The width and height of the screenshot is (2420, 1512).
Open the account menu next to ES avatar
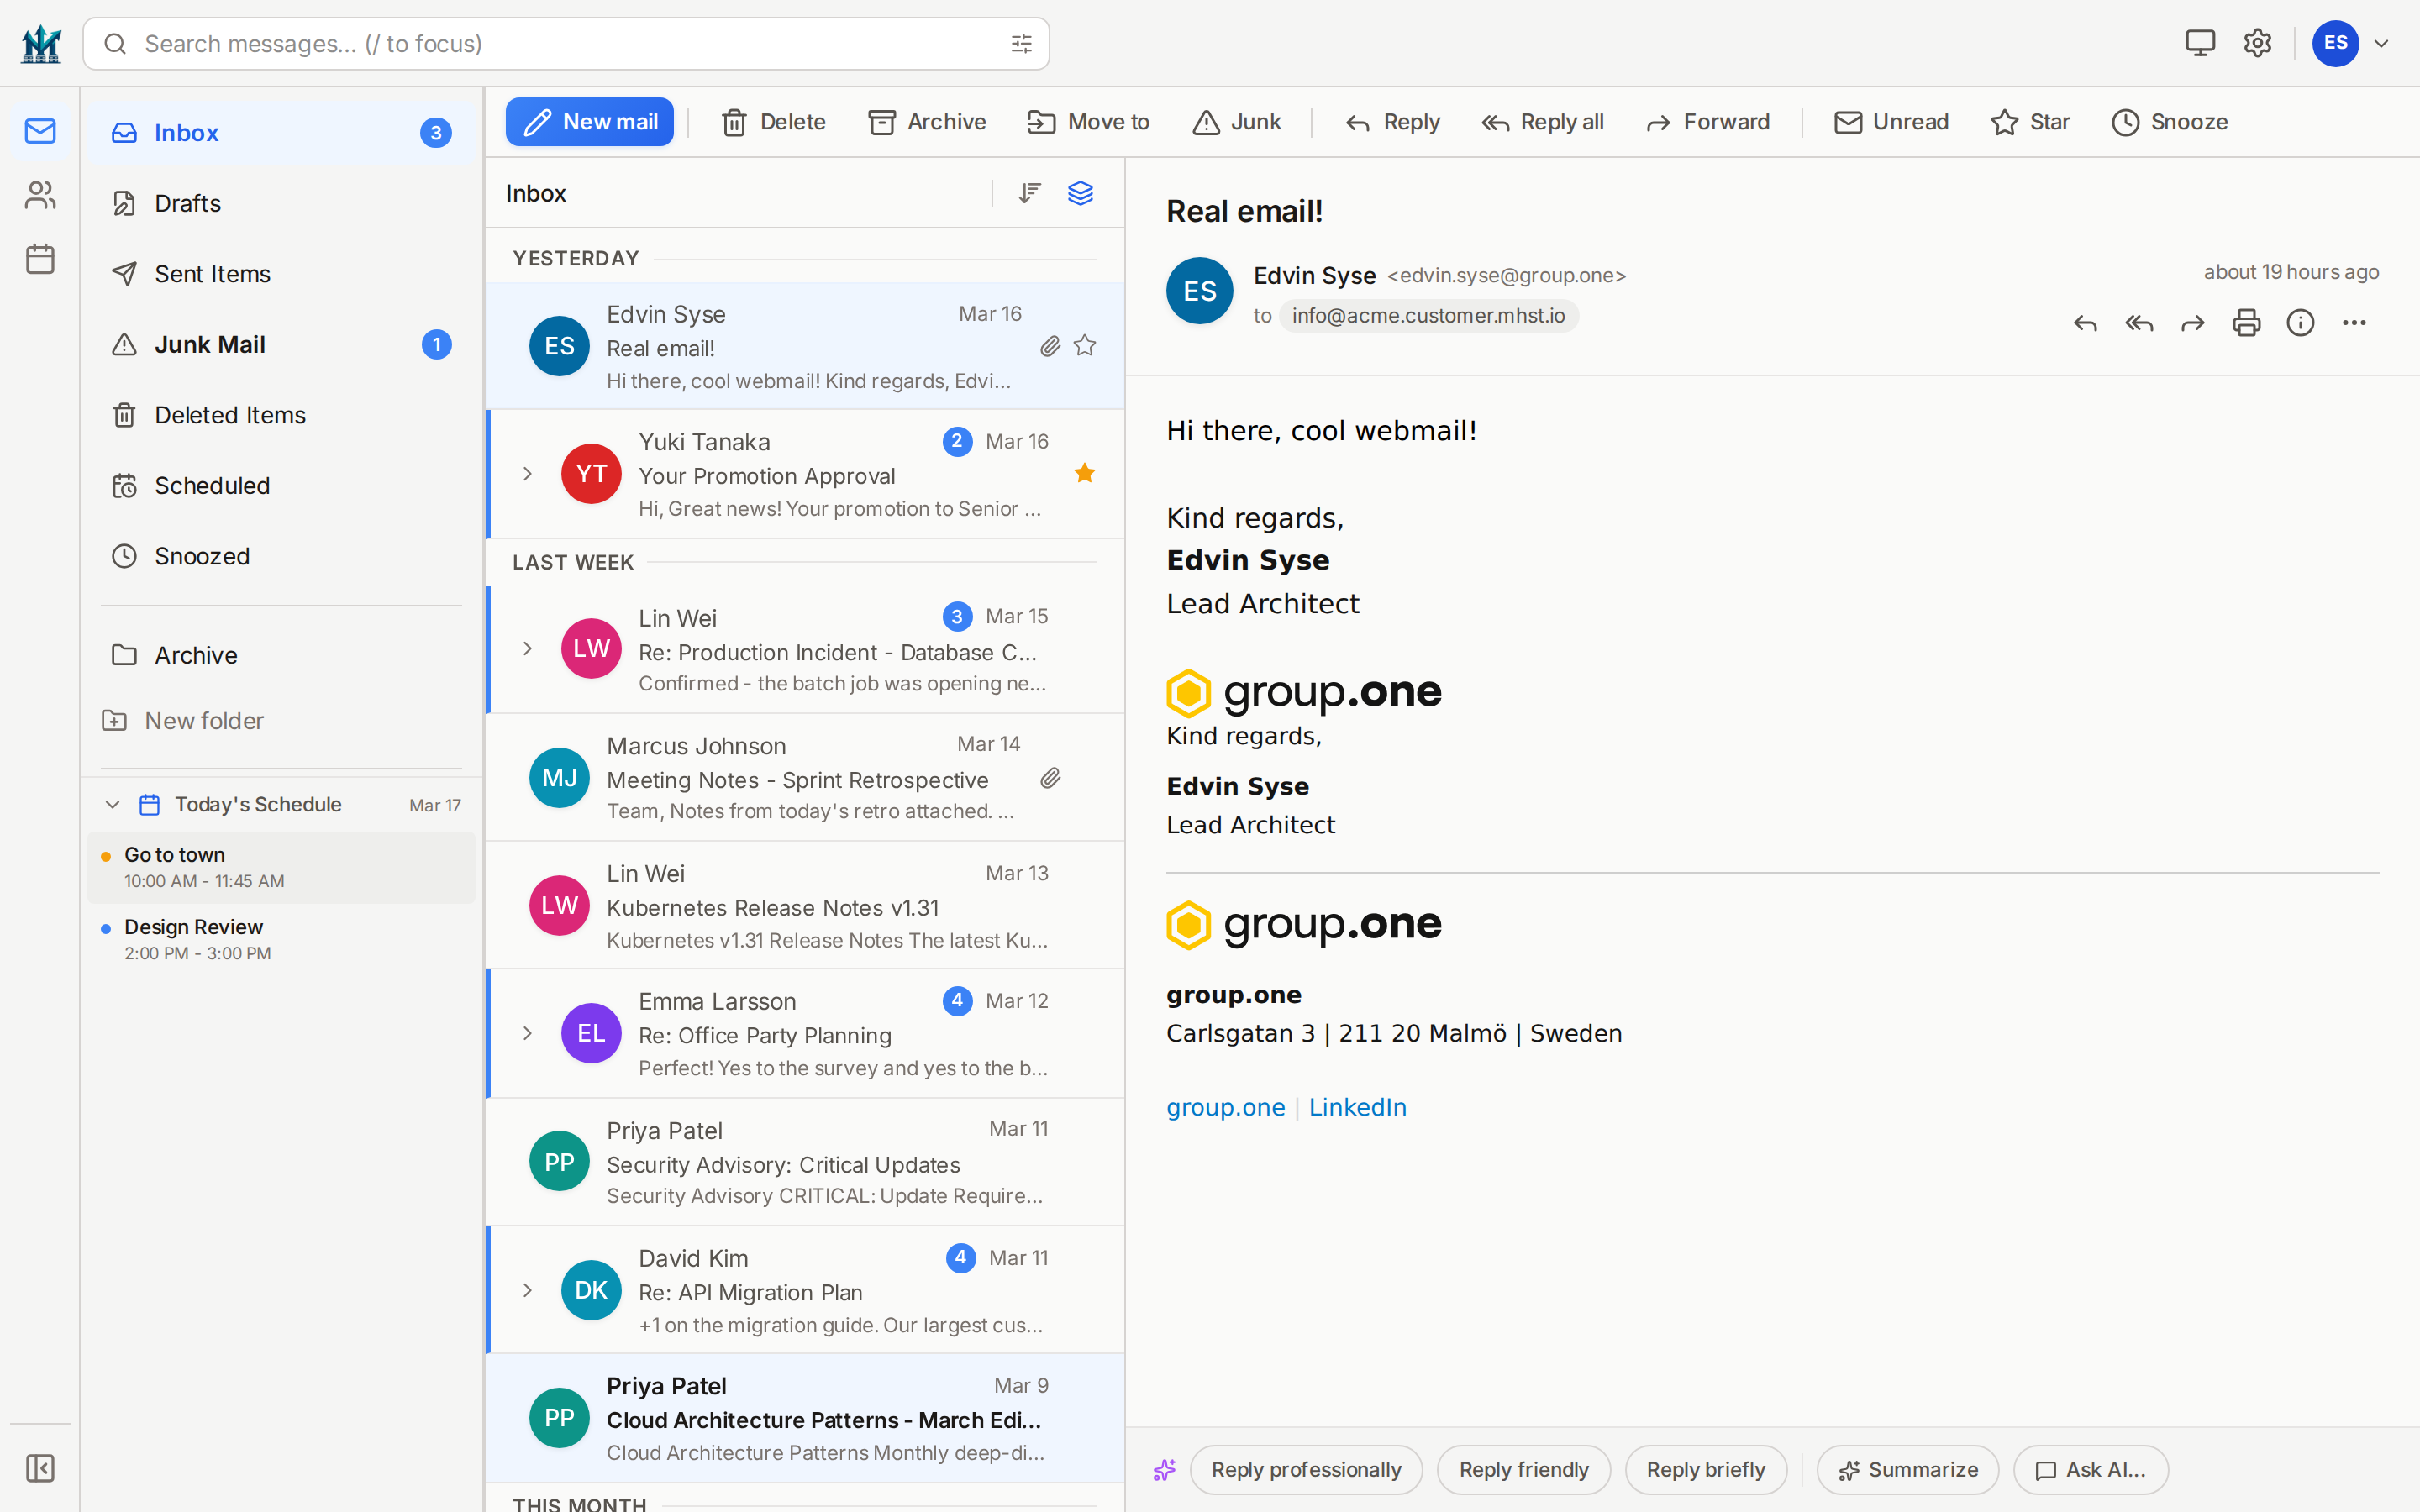pyautogui.click(x=2381, y=43)
